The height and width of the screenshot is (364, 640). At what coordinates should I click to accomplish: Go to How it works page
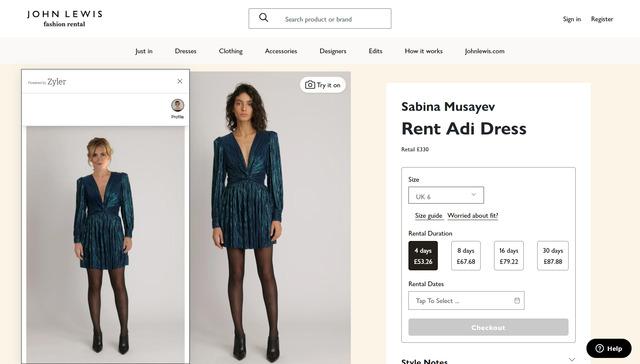pyautogui.click(x=423, y=51)
